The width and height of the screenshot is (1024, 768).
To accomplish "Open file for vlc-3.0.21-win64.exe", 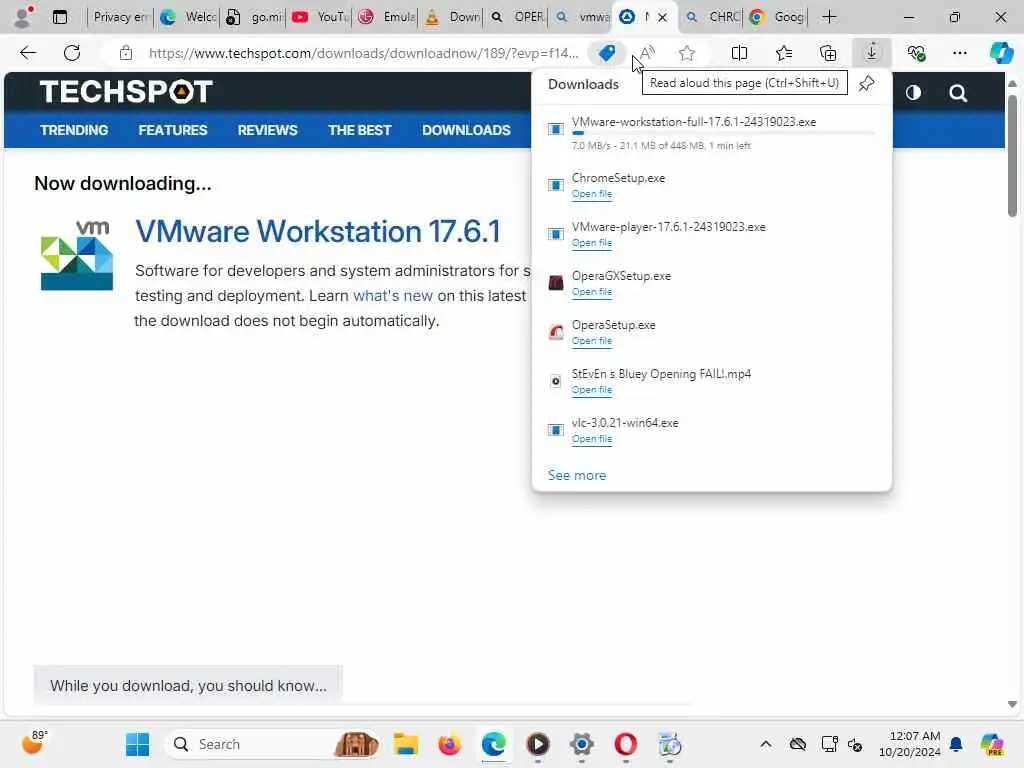I will [x=592, y=439].
